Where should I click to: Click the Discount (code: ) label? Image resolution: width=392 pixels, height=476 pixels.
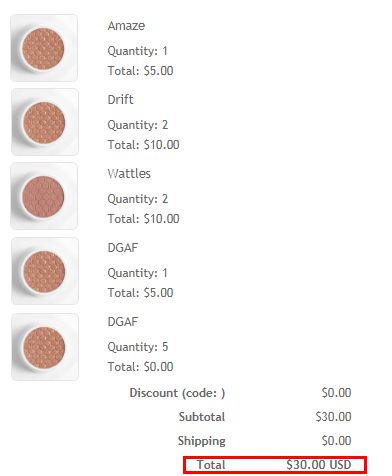pyautogui.click(x=177, y=393)
